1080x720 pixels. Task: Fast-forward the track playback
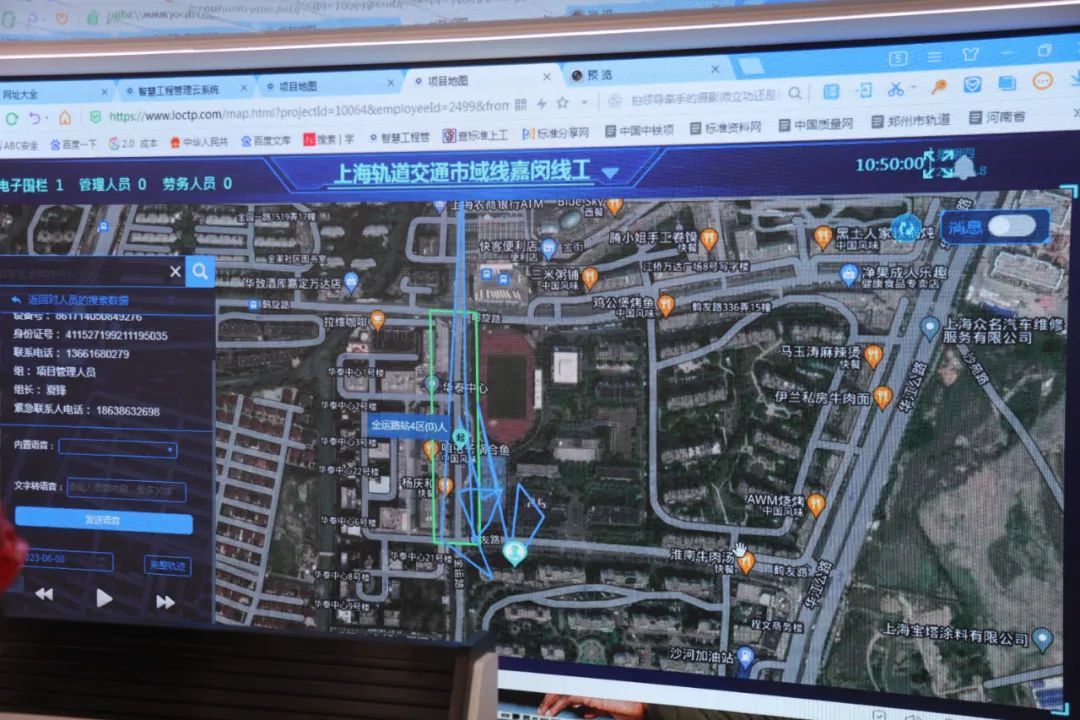click(x=165, y=602)
